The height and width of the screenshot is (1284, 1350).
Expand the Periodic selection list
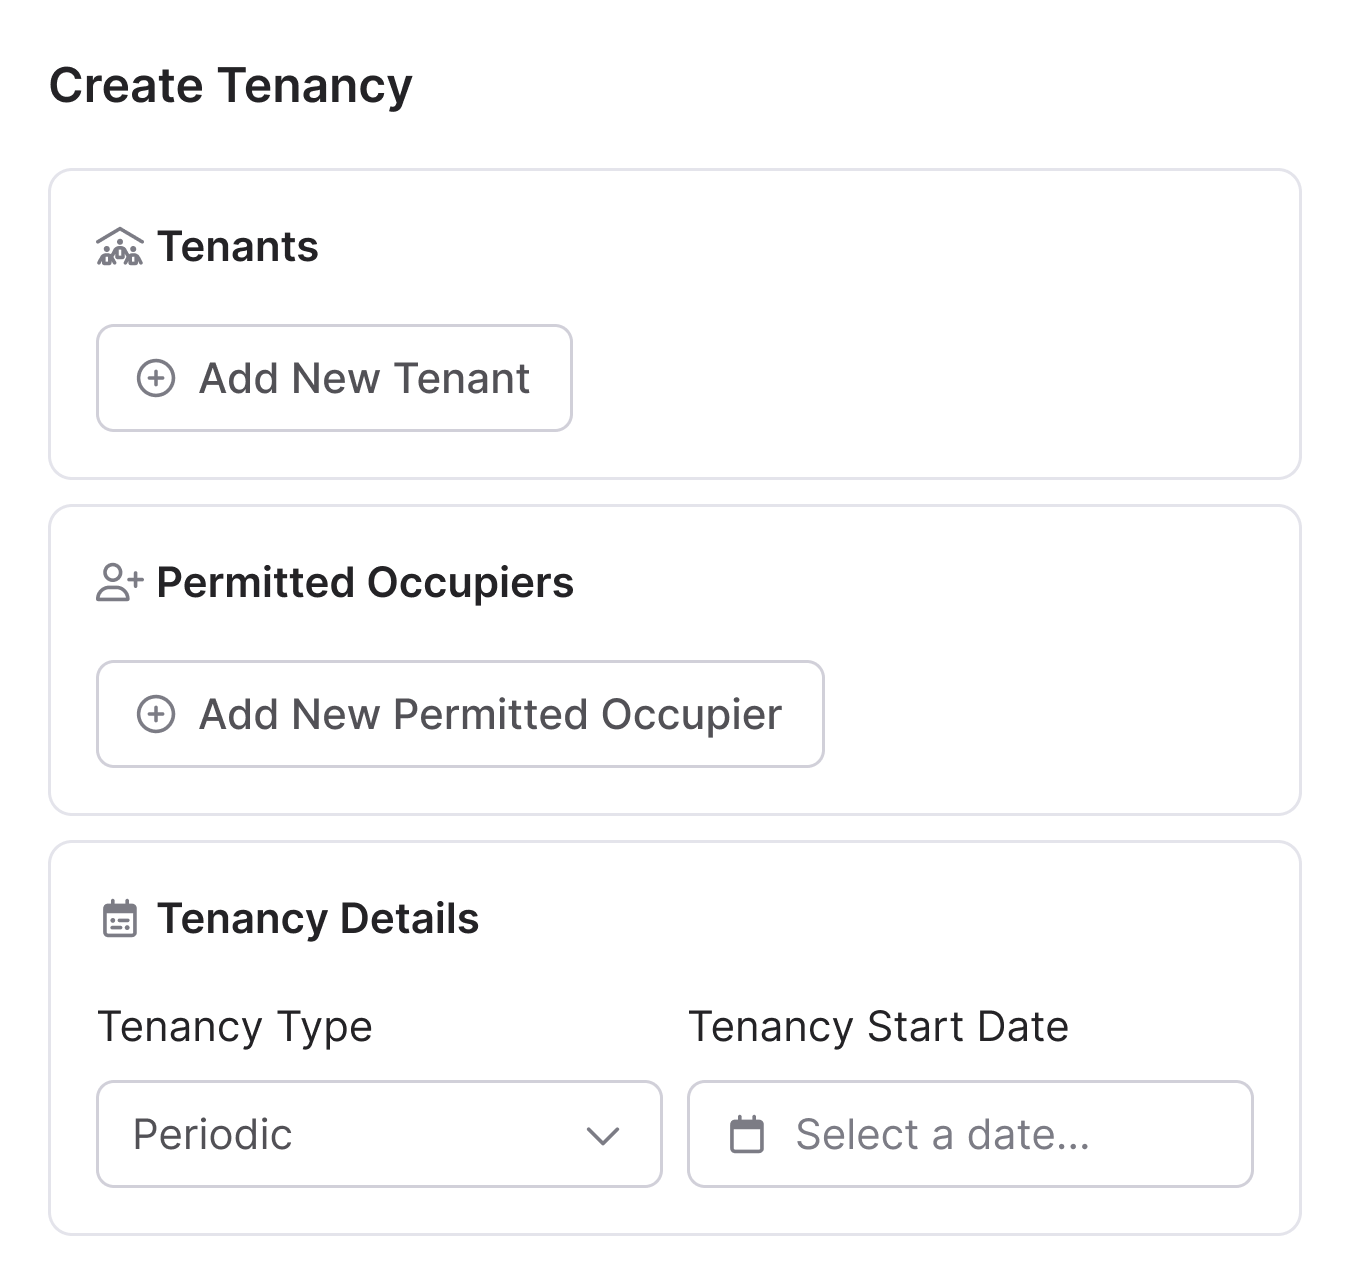[x=380, y=1134]
